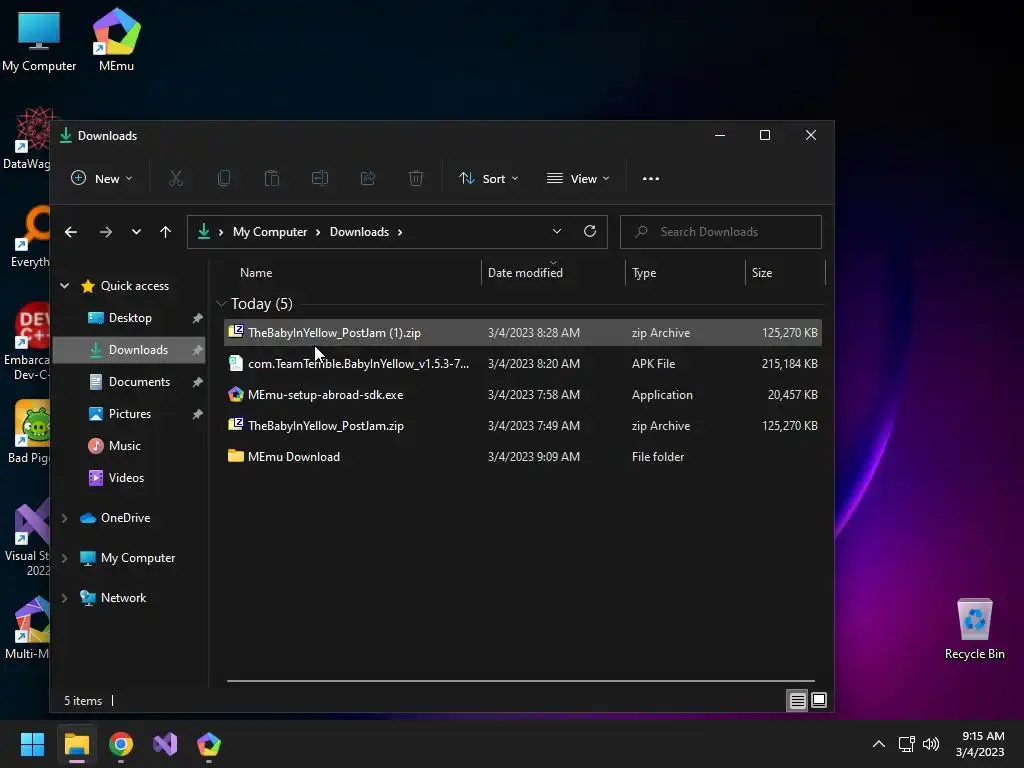Image resolution: width=1024 pixels, height=768 pixels.
Task: Select MEmu-setup-abroad-sdk.exe file
Action: tap(522, 394)
